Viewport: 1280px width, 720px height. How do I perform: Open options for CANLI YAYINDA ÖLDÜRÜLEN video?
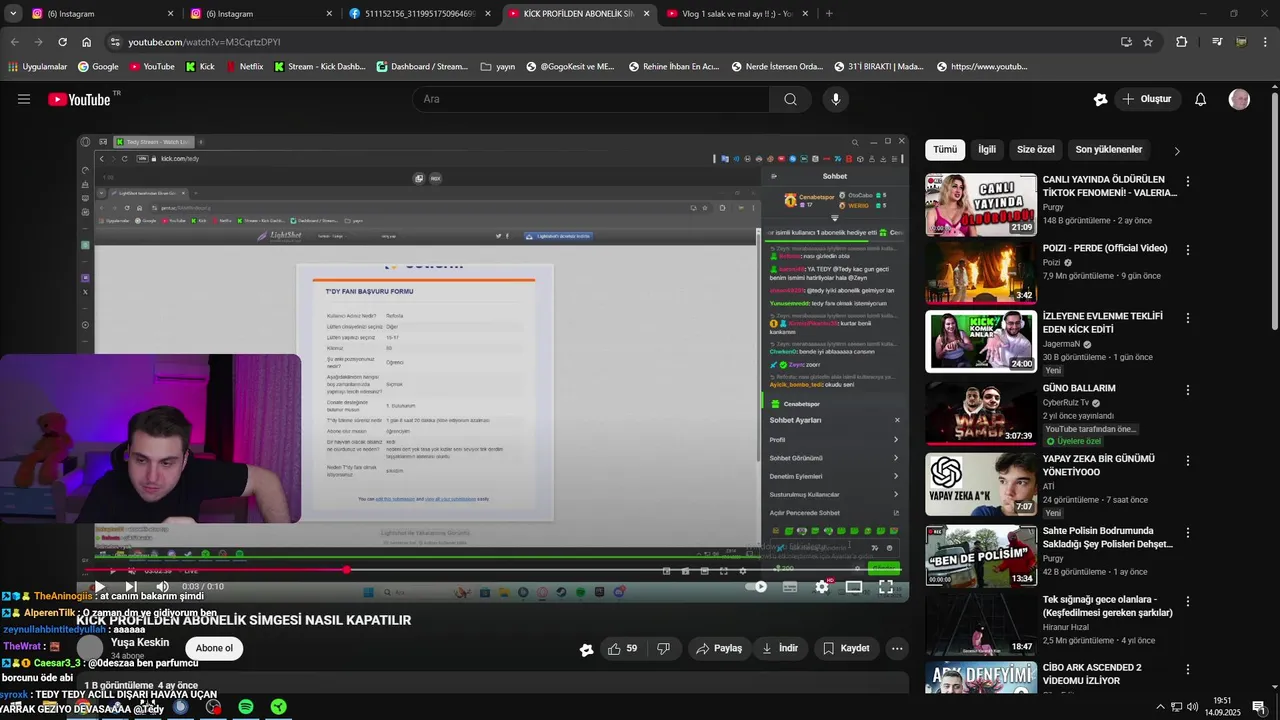click(x=1188, y=181)
